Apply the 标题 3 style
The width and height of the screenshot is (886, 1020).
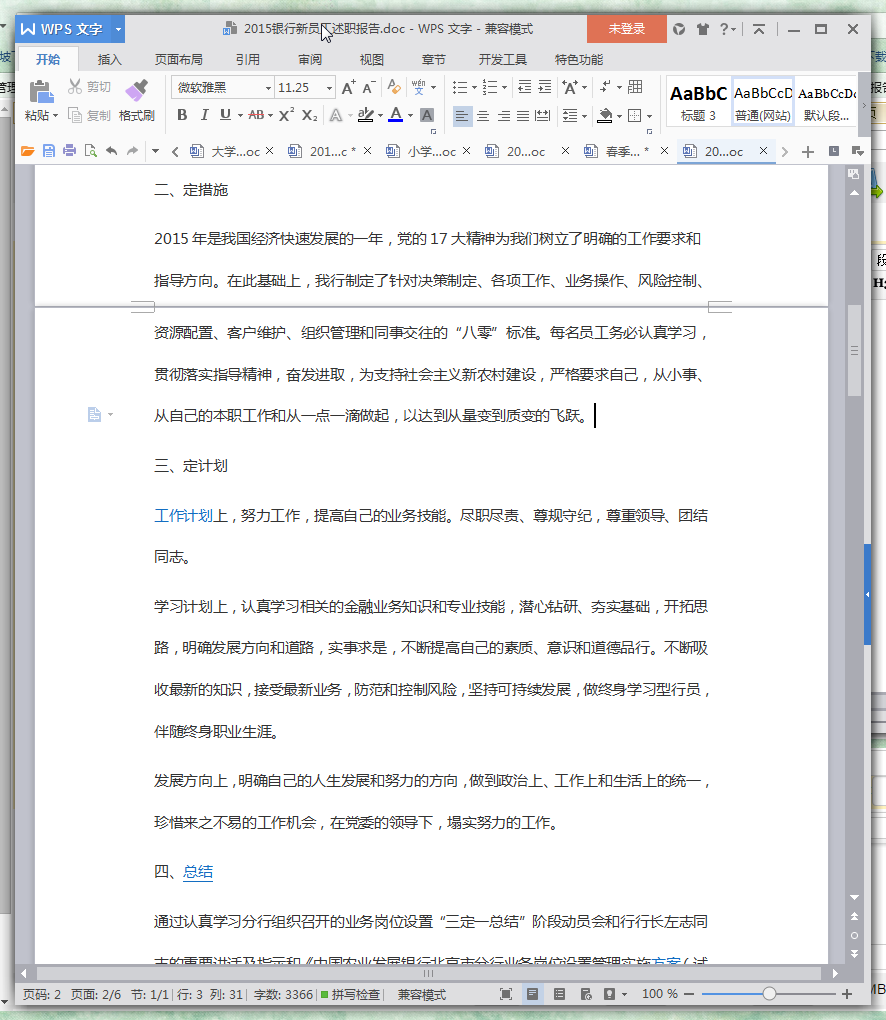tap(697, 101)
